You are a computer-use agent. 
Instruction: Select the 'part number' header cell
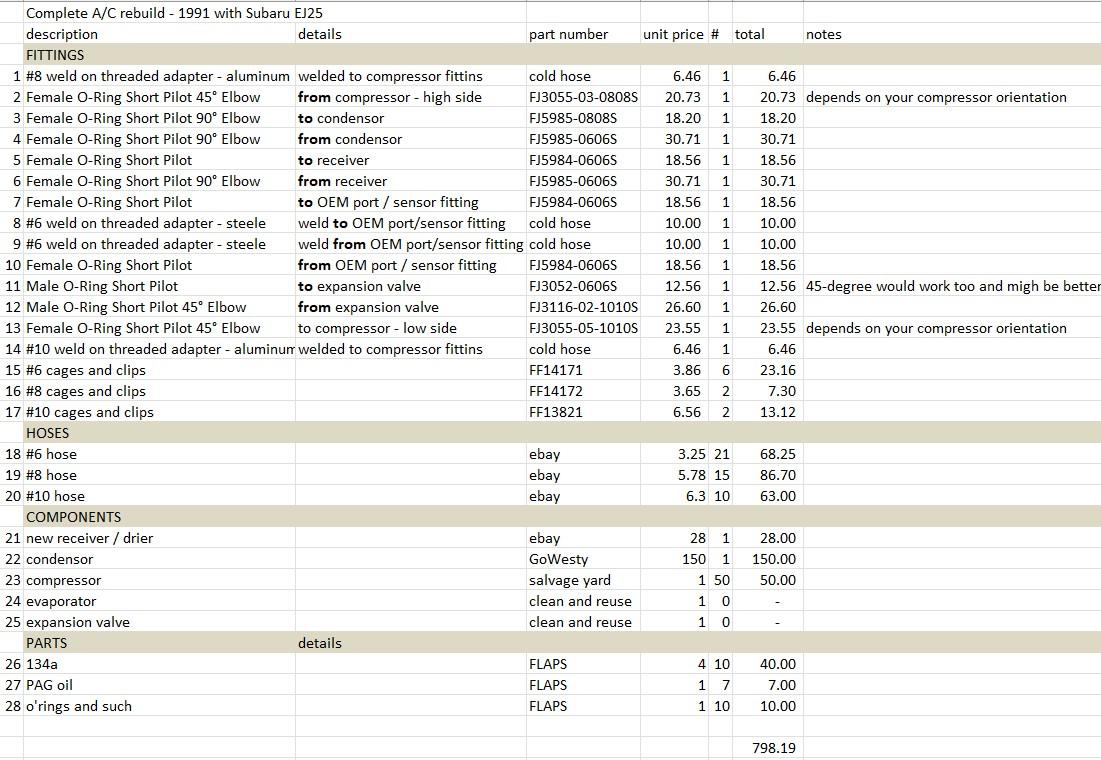point(568,34)
